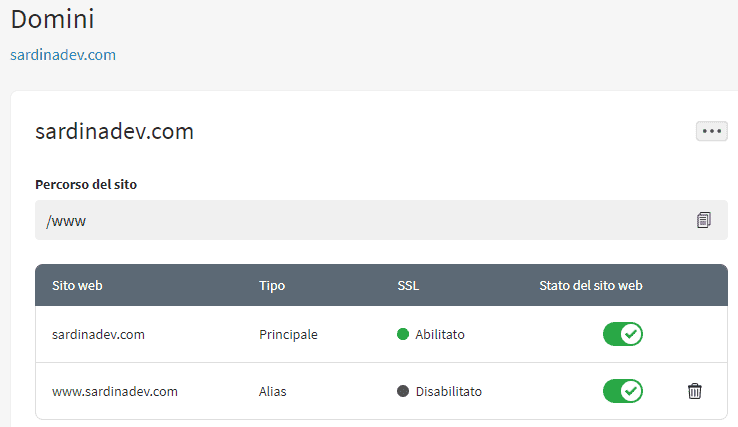
Task: Open the three-dot options menu
Action: (x=712, y=131)
